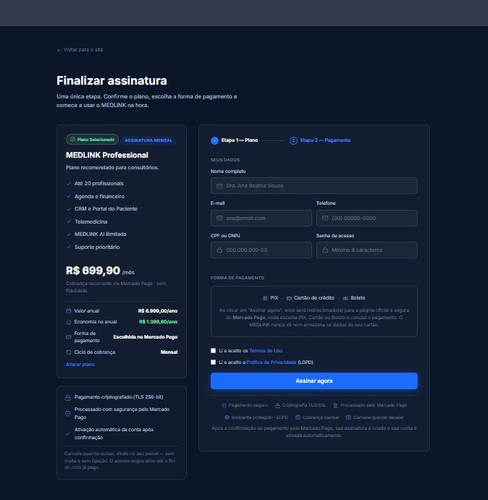Click the Economia no anual icon
This screenshot has height=500, width=488.
click(69, 322)
